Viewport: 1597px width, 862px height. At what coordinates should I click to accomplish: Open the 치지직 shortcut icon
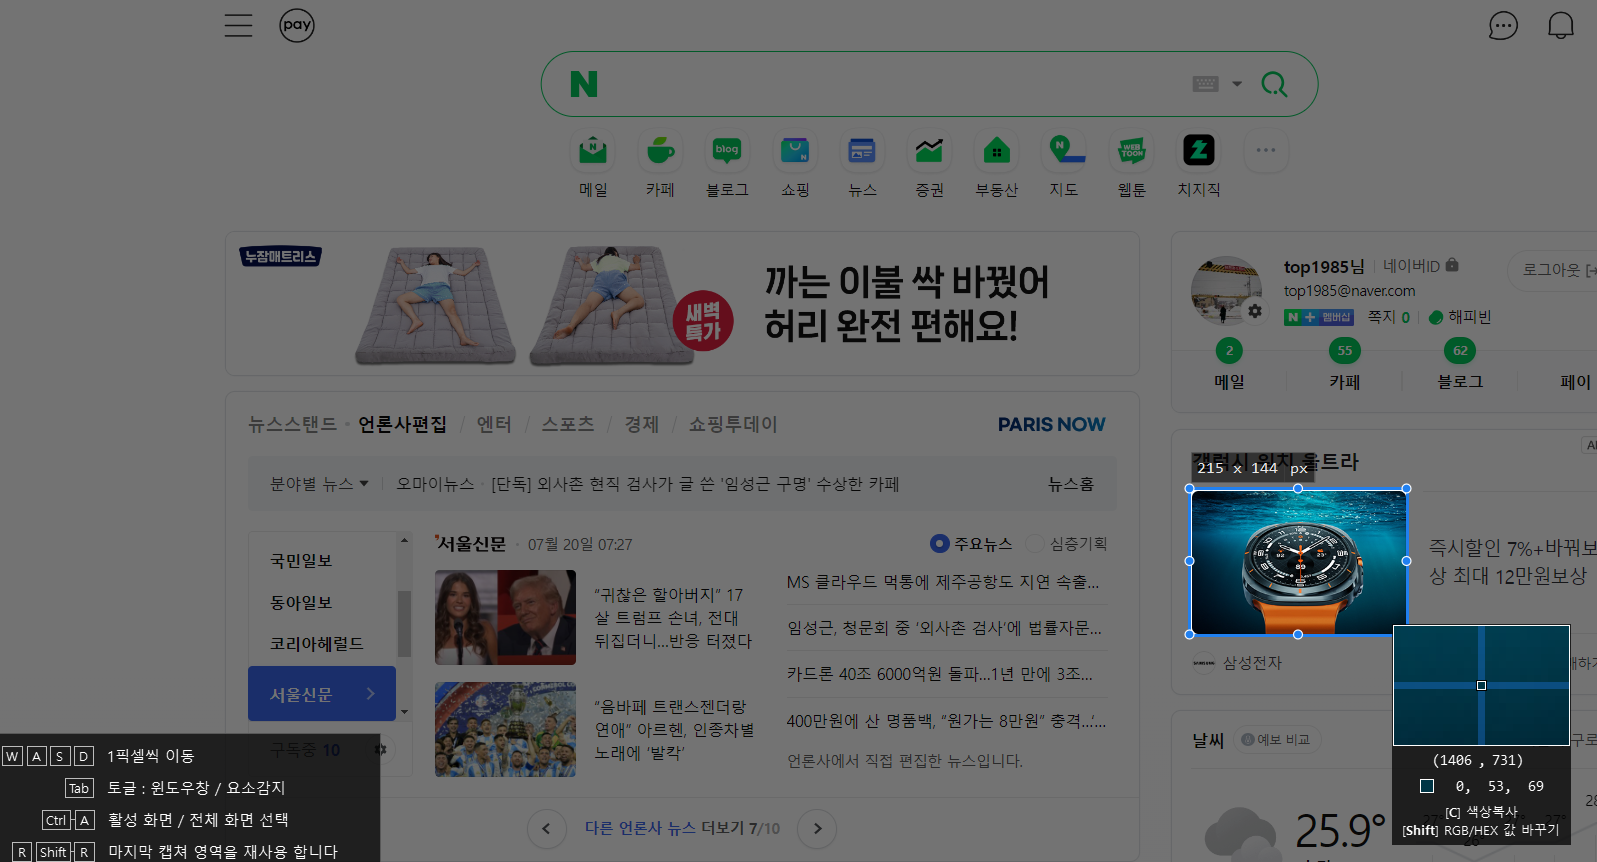(1199, 151)
